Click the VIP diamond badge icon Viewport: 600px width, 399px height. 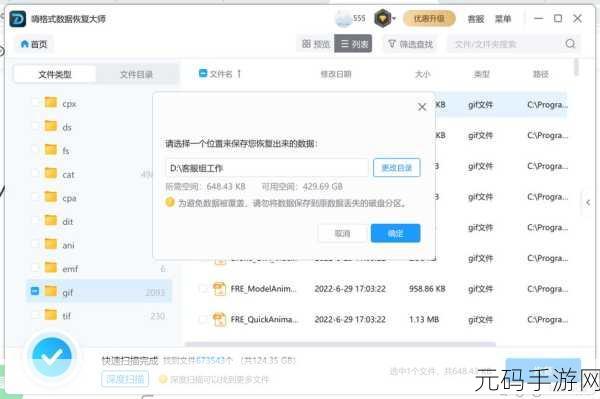[x=382, y=18]
